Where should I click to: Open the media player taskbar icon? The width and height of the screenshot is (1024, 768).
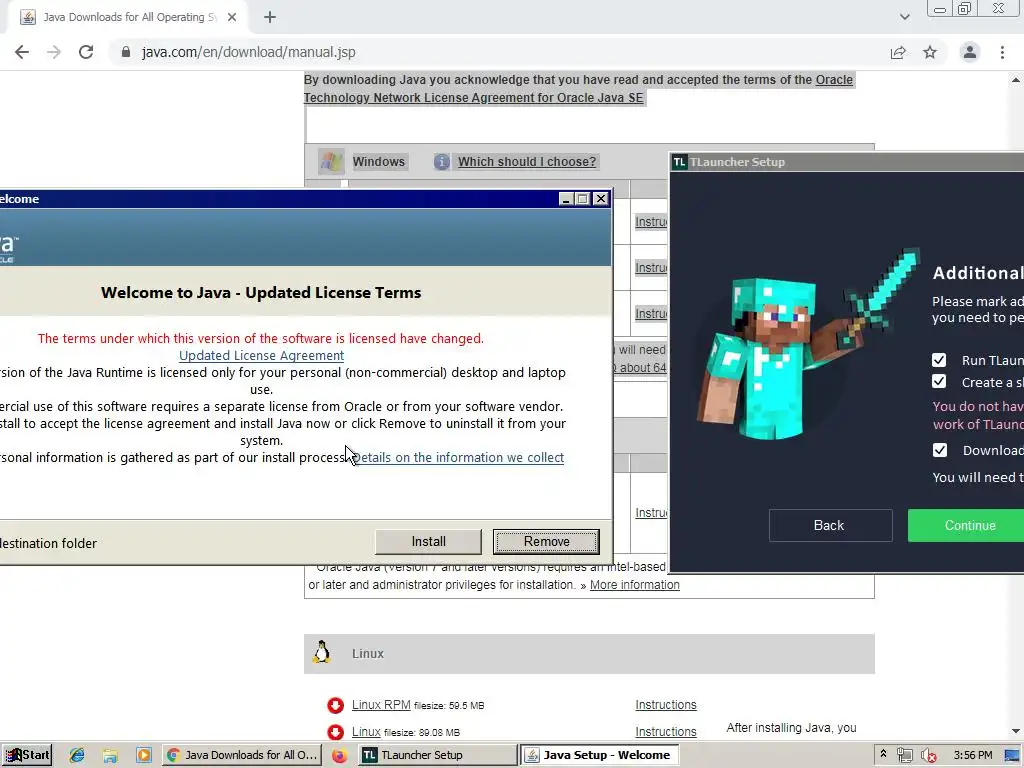pos(144,755)
